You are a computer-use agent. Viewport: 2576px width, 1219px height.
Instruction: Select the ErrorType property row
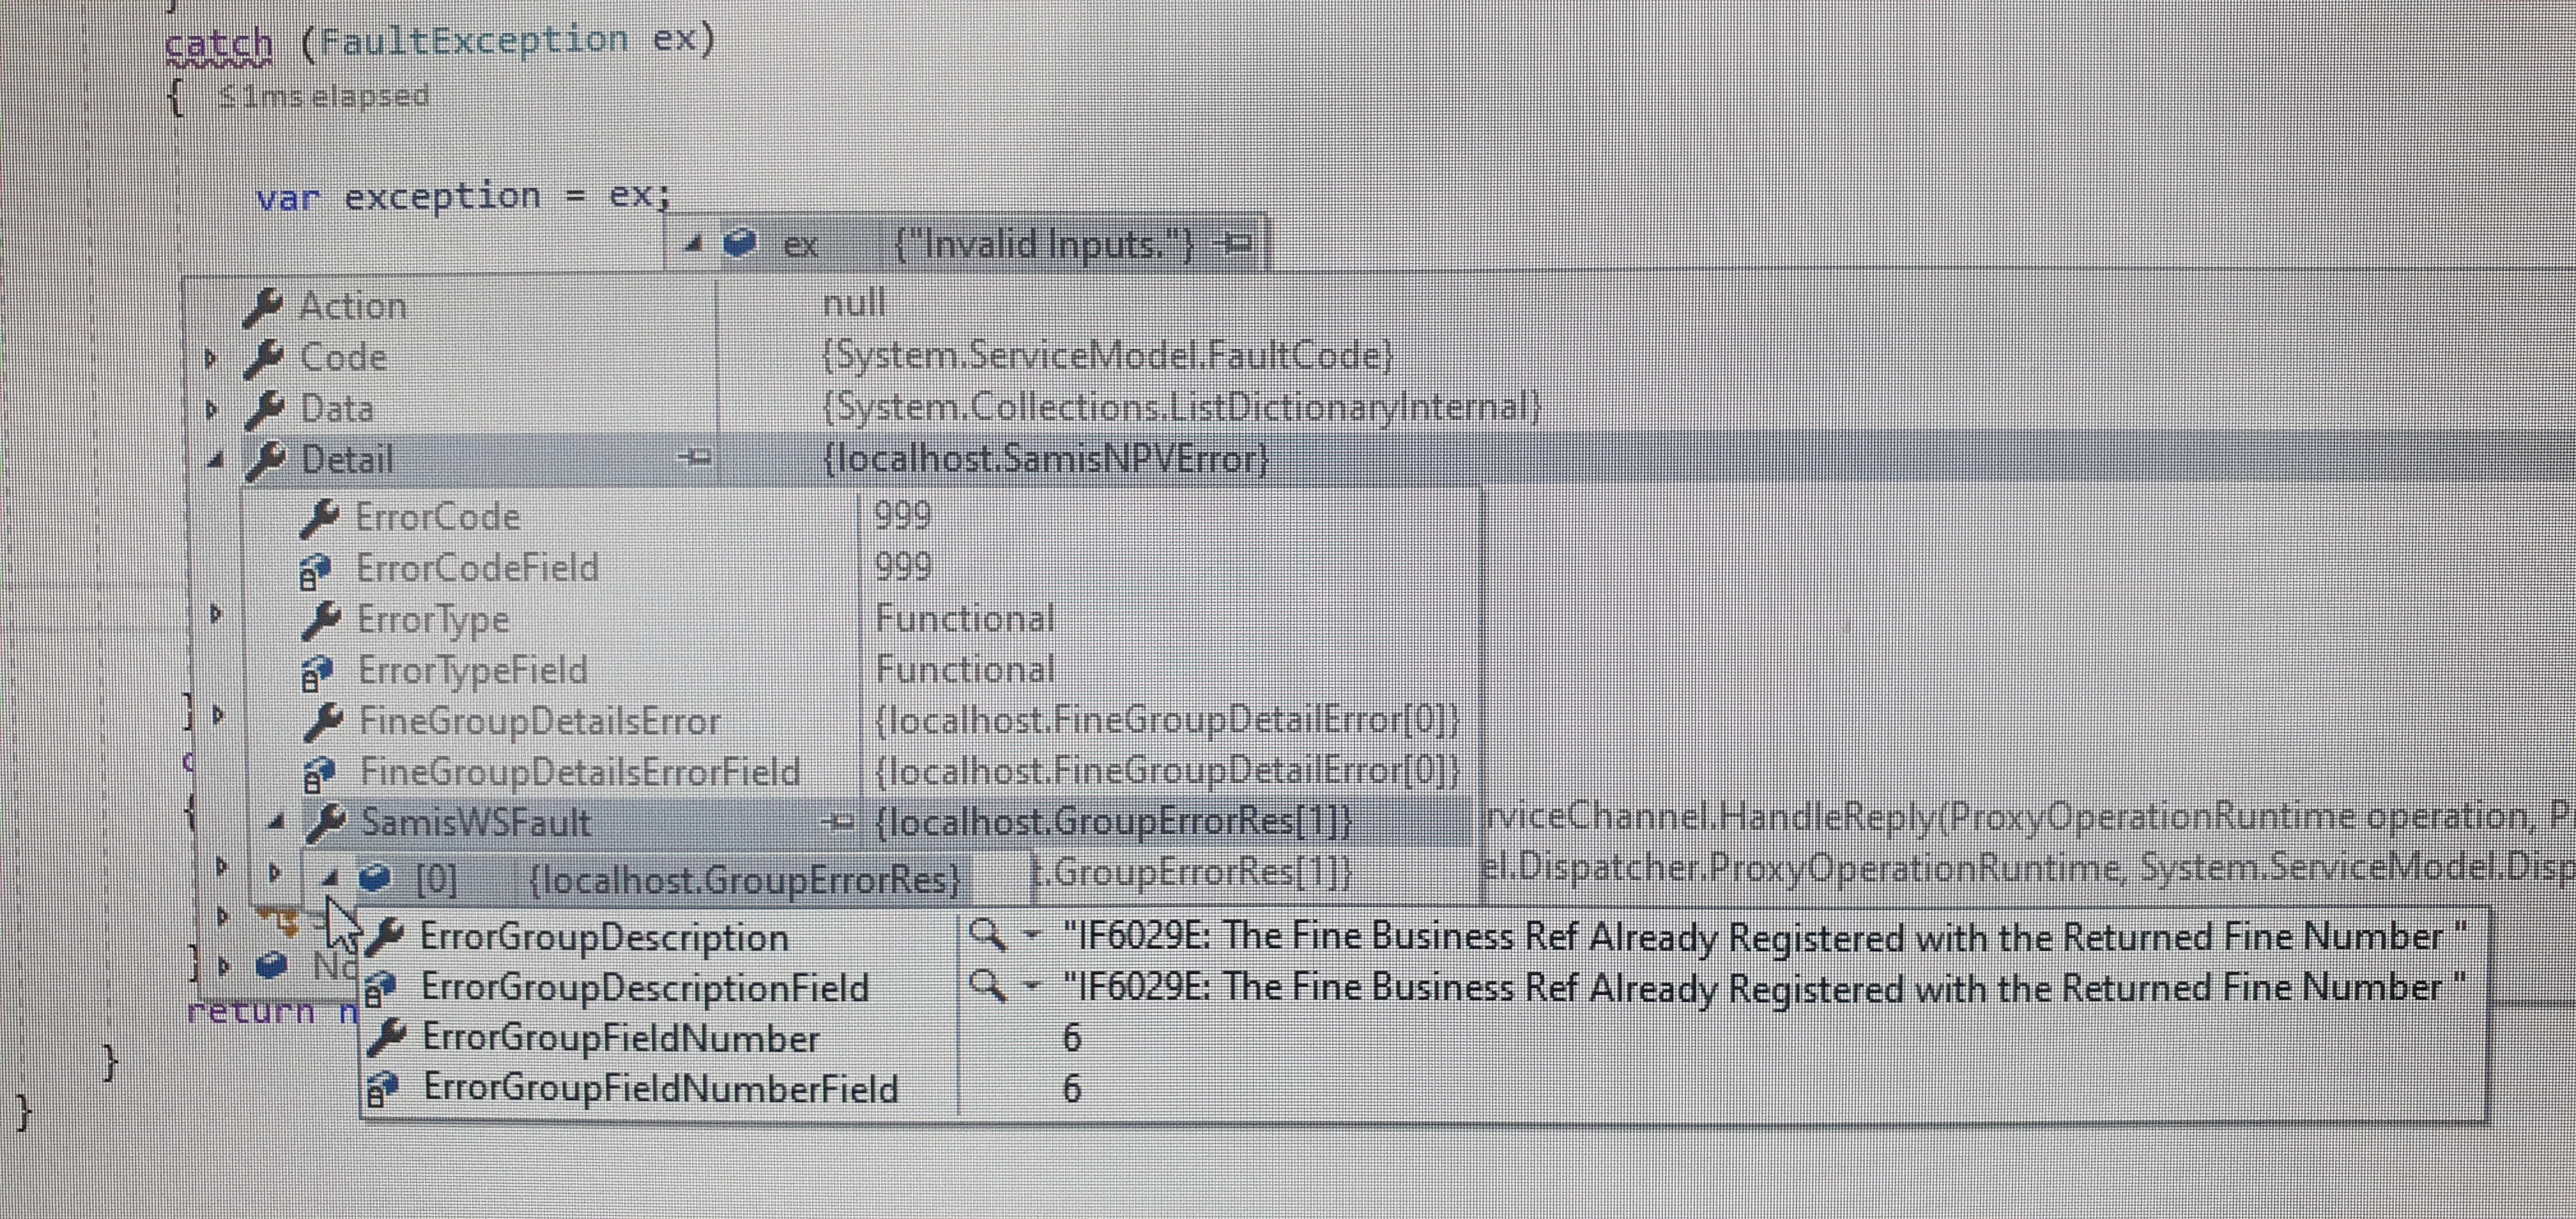coord(434,620)
